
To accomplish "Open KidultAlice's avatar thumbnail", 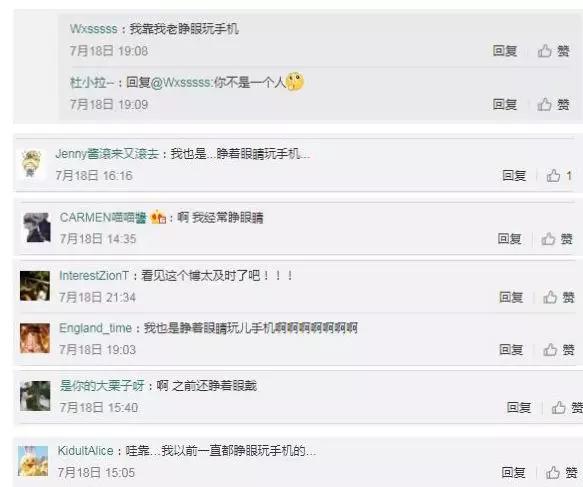I will [x=33, y=461].
